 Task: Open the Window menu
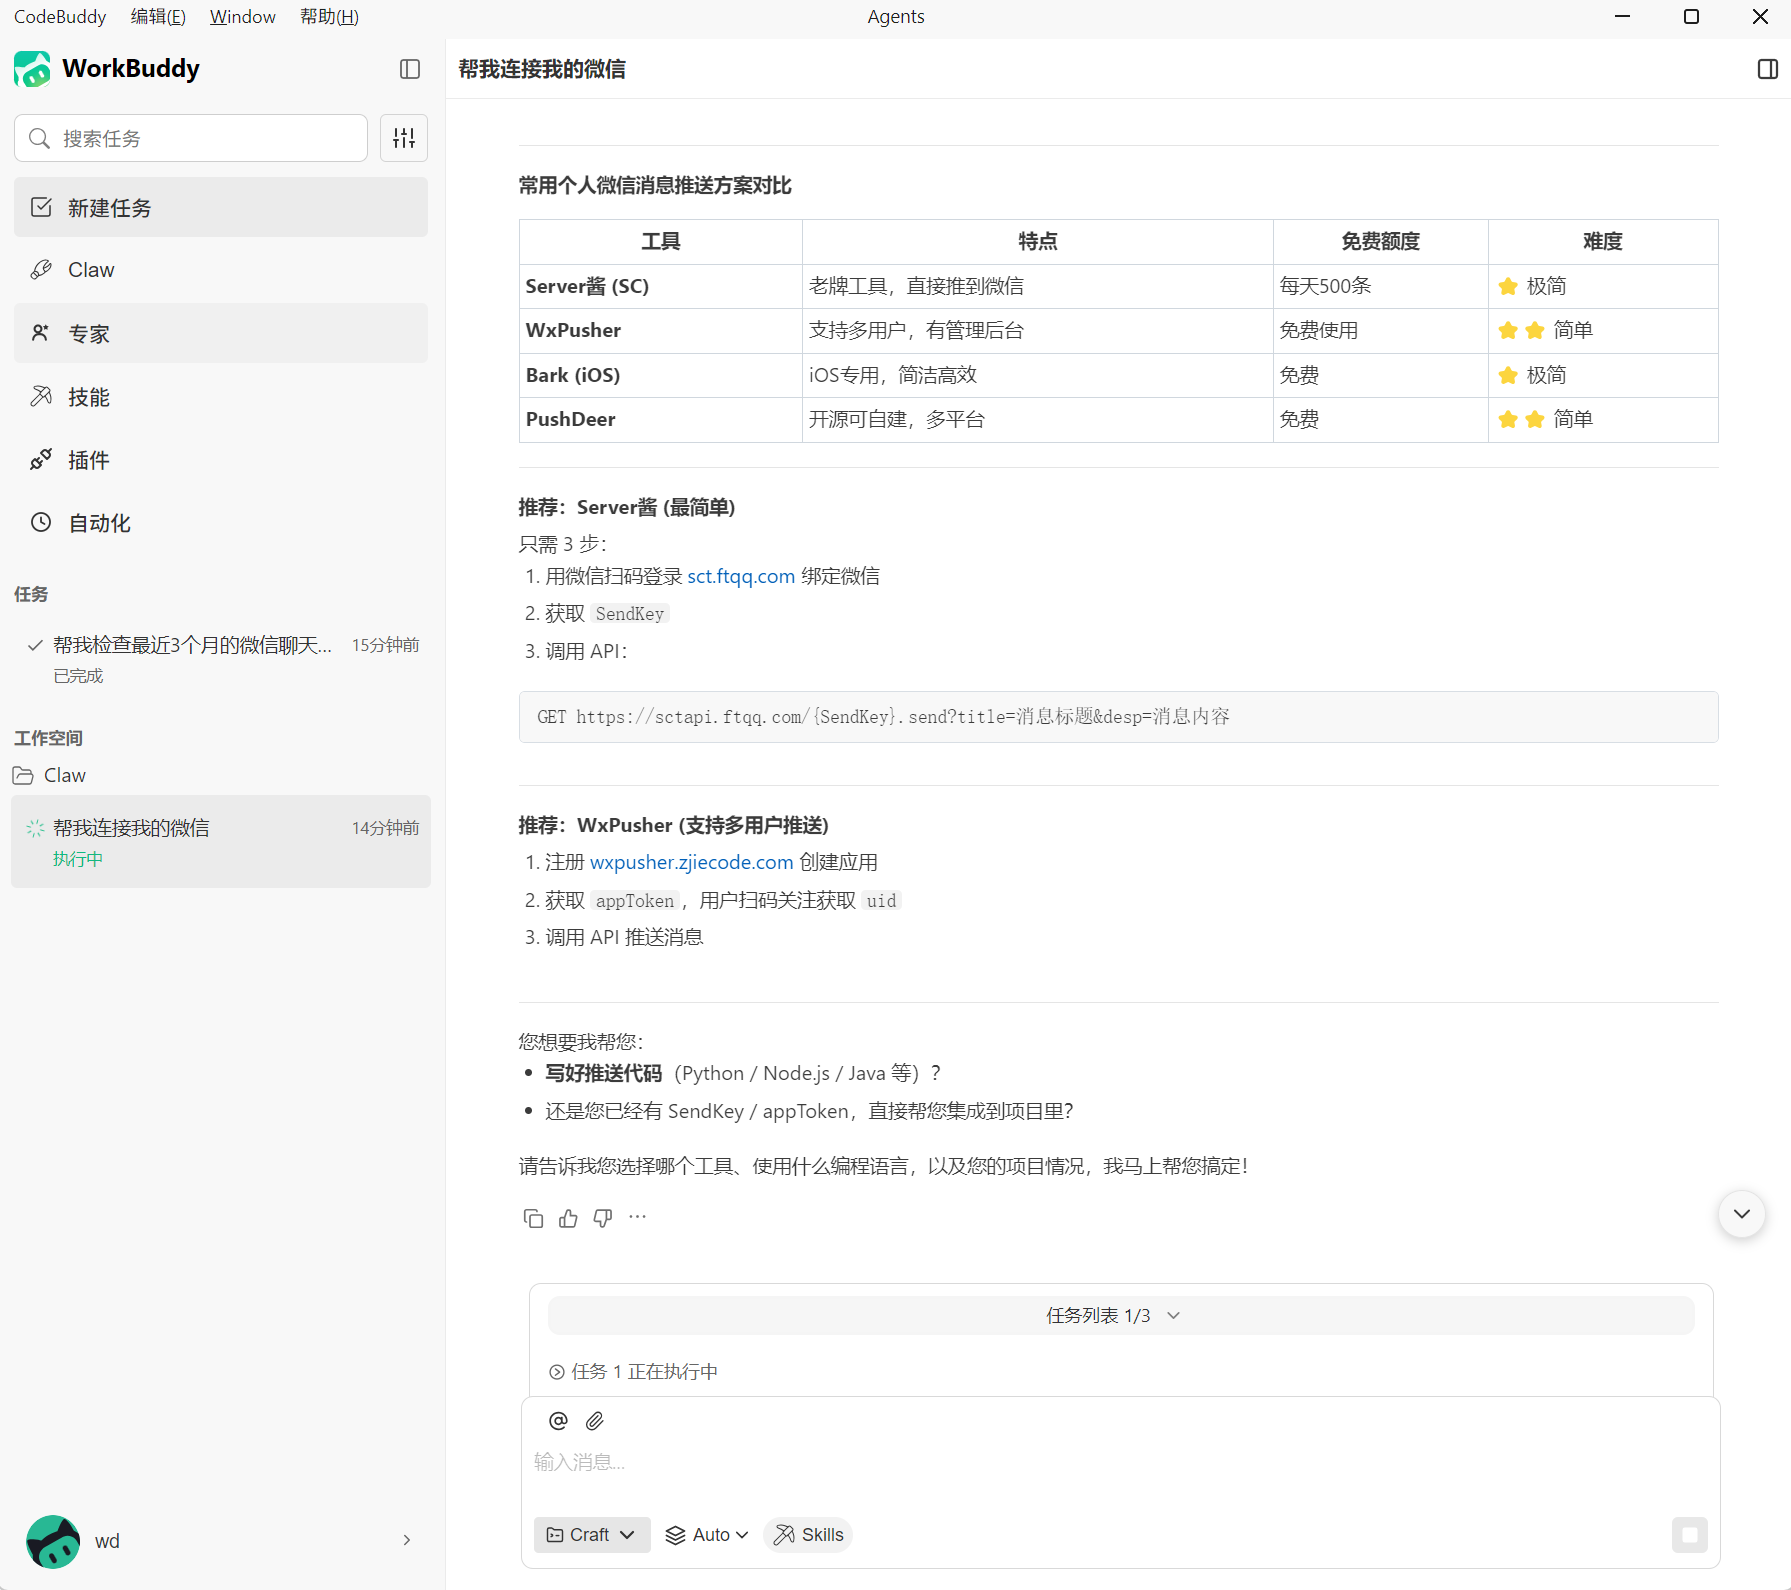click(243, 17)
